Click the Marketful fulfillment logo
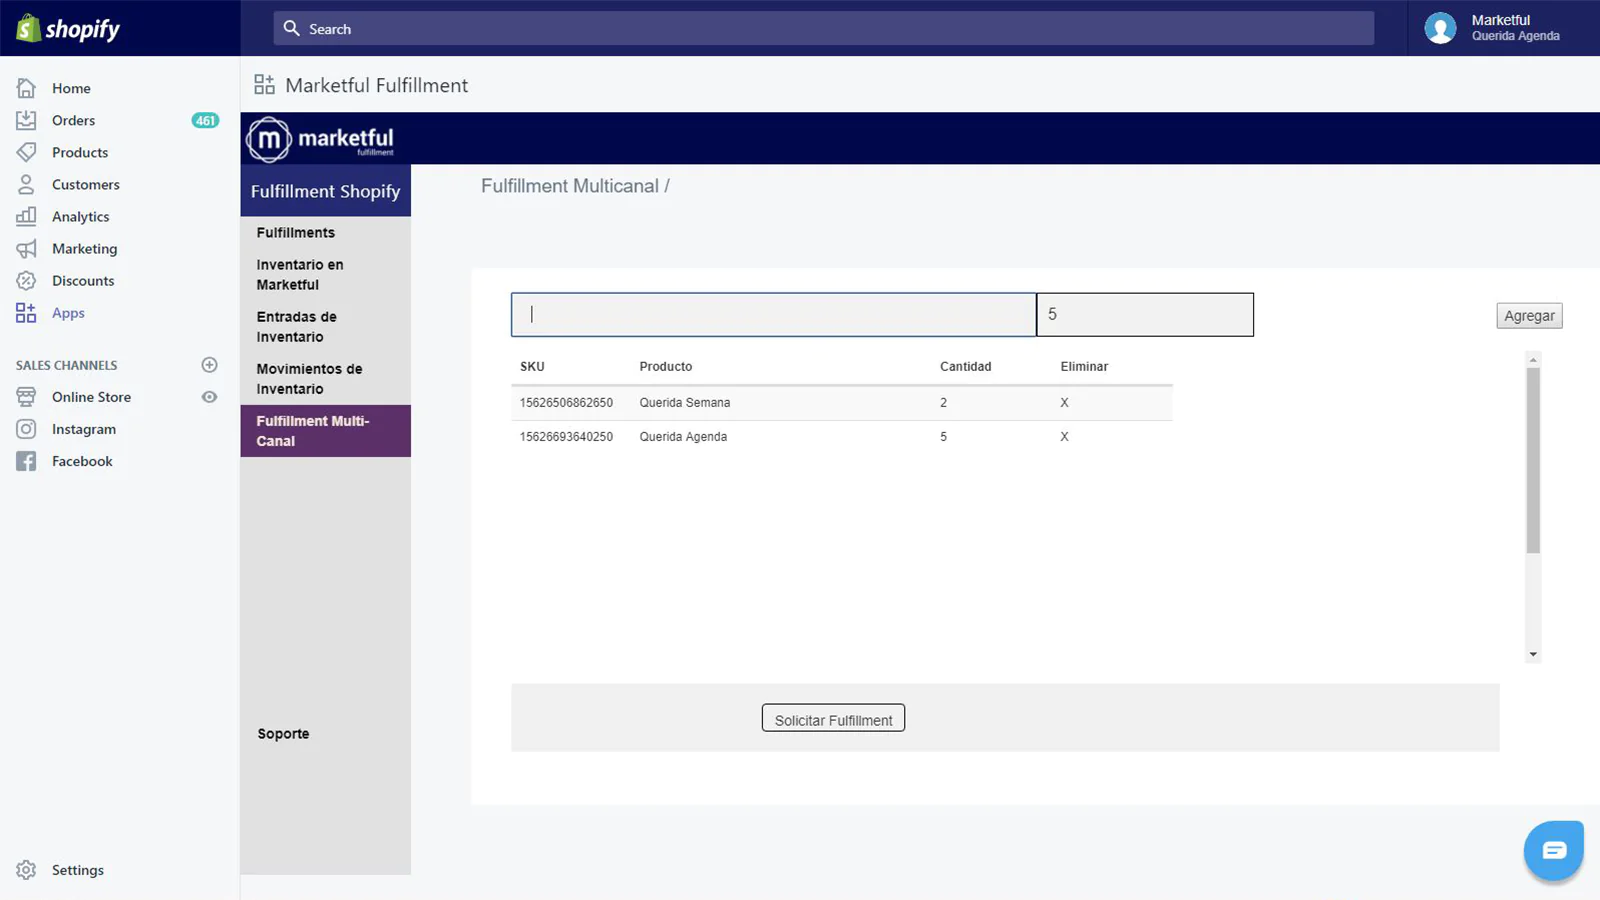Viewport: 1600px width, 900px height. coord(321,139)
